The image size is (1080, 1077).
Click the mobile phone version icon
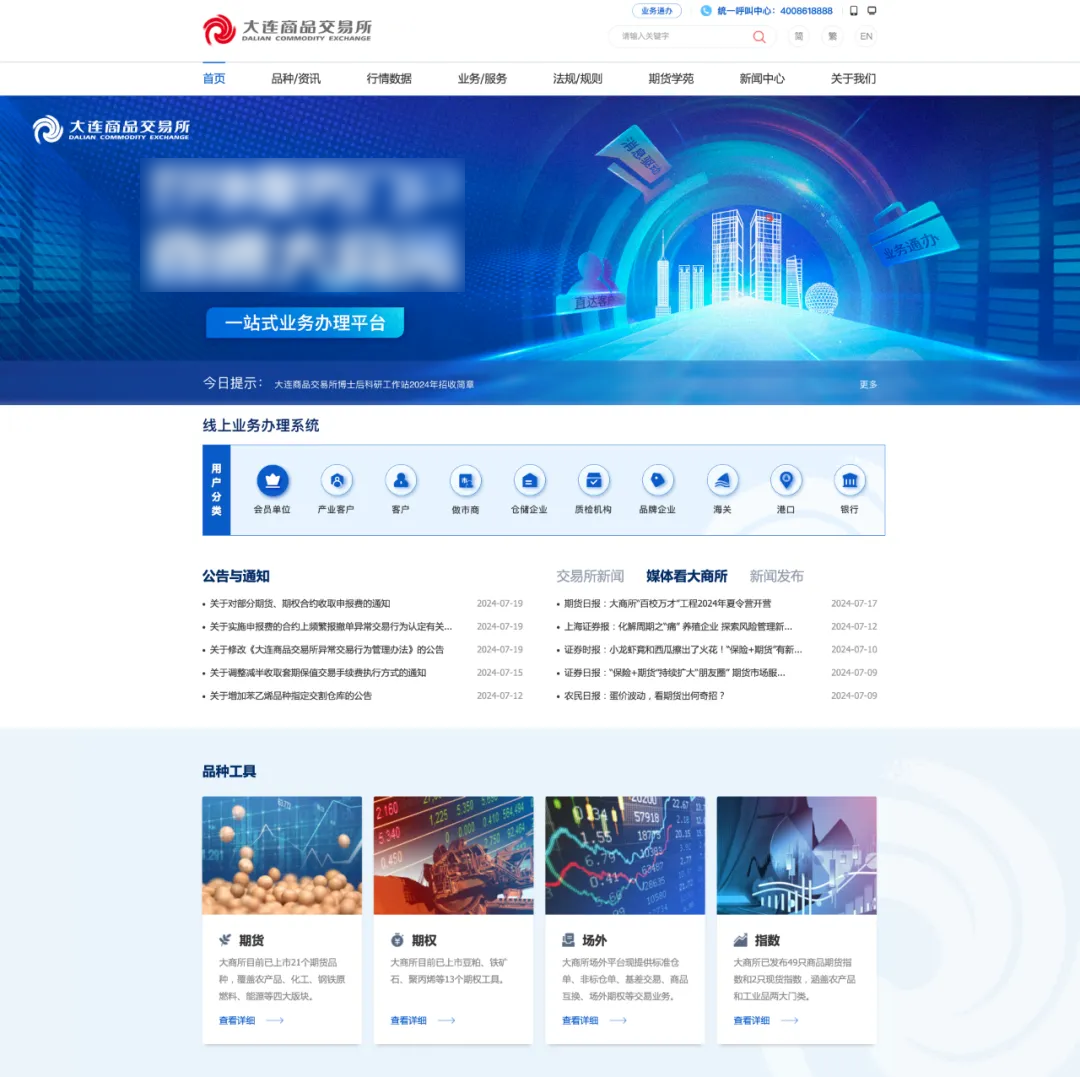coord(854,11)
